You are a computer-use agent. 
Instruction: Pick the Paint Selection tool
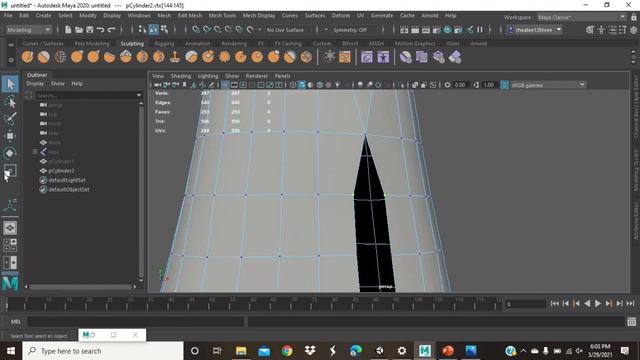10,119
